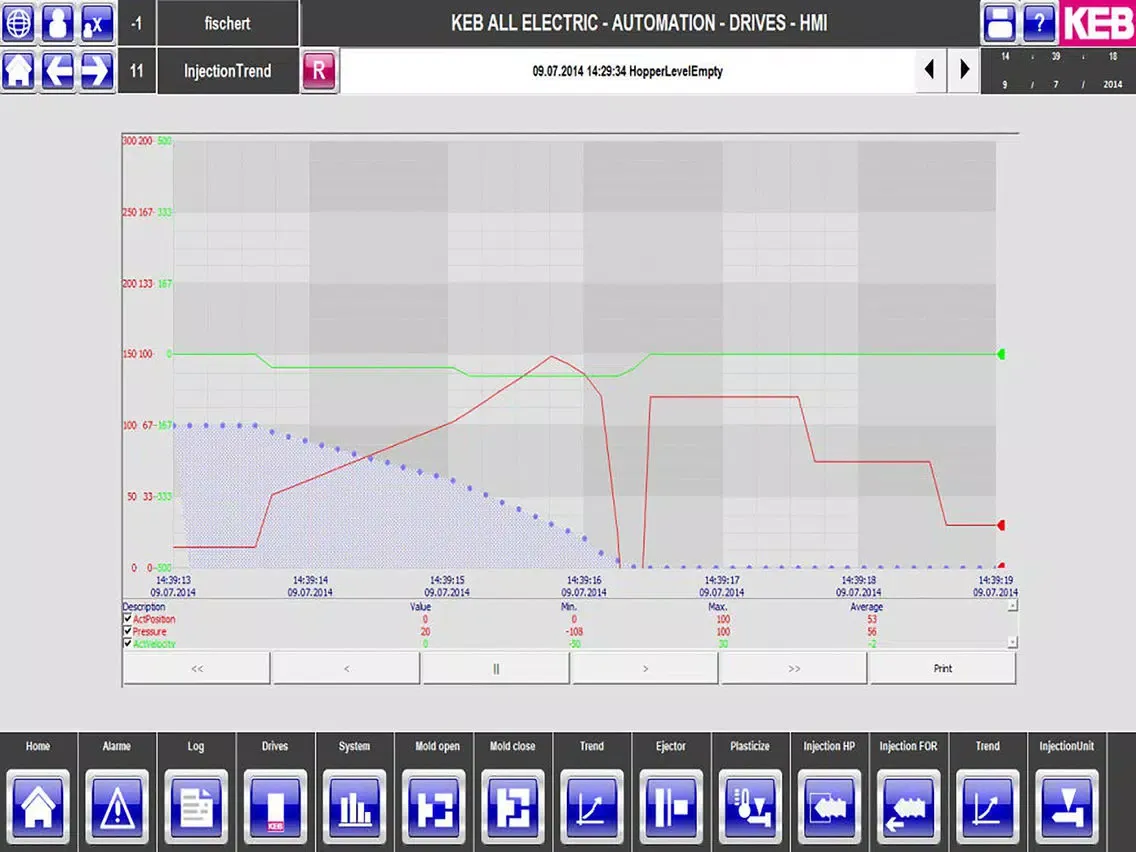The height and width of the screenshot is (852, 1136).
Task: Click the globe language icon
Action: click(x=18, y=23)
